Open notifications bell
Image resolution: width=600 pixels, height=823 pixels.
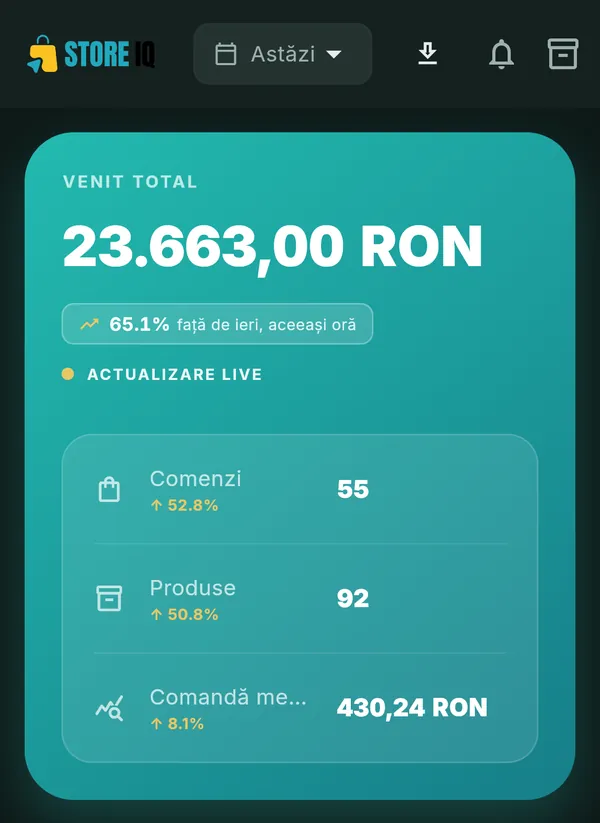click(x=501, y=54)
